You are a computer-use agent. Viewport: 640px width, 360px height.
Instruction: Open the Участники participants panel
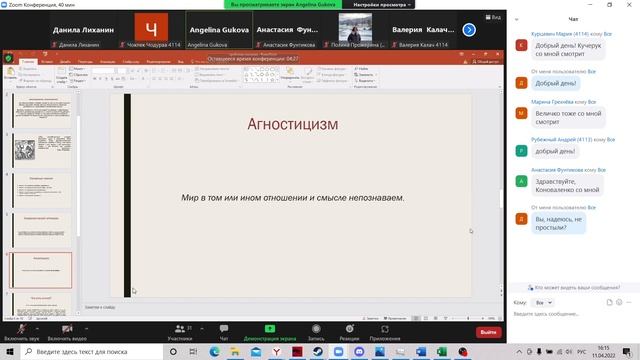[x=180, y=332]
